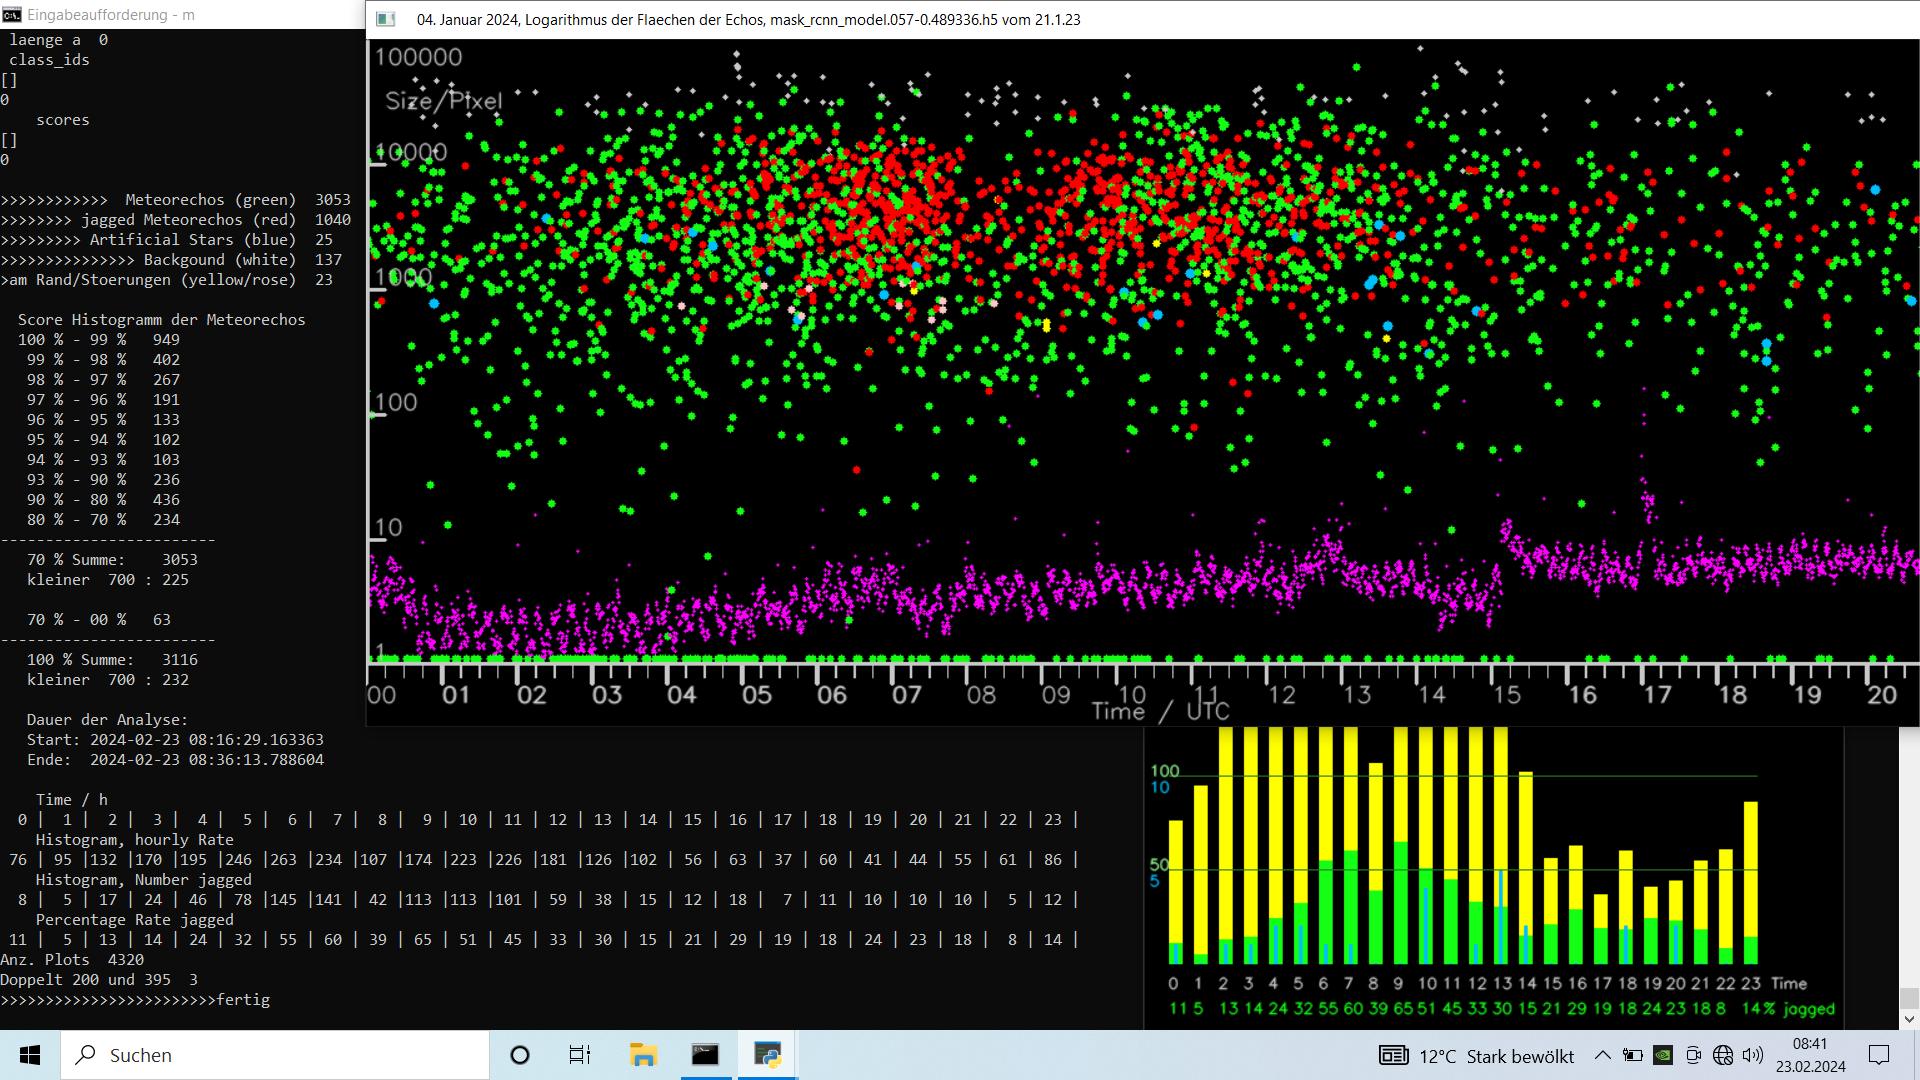Open the volume speaker tray icon
This screenshot has height=1080, width=1920.
tap(1752, 1055)
